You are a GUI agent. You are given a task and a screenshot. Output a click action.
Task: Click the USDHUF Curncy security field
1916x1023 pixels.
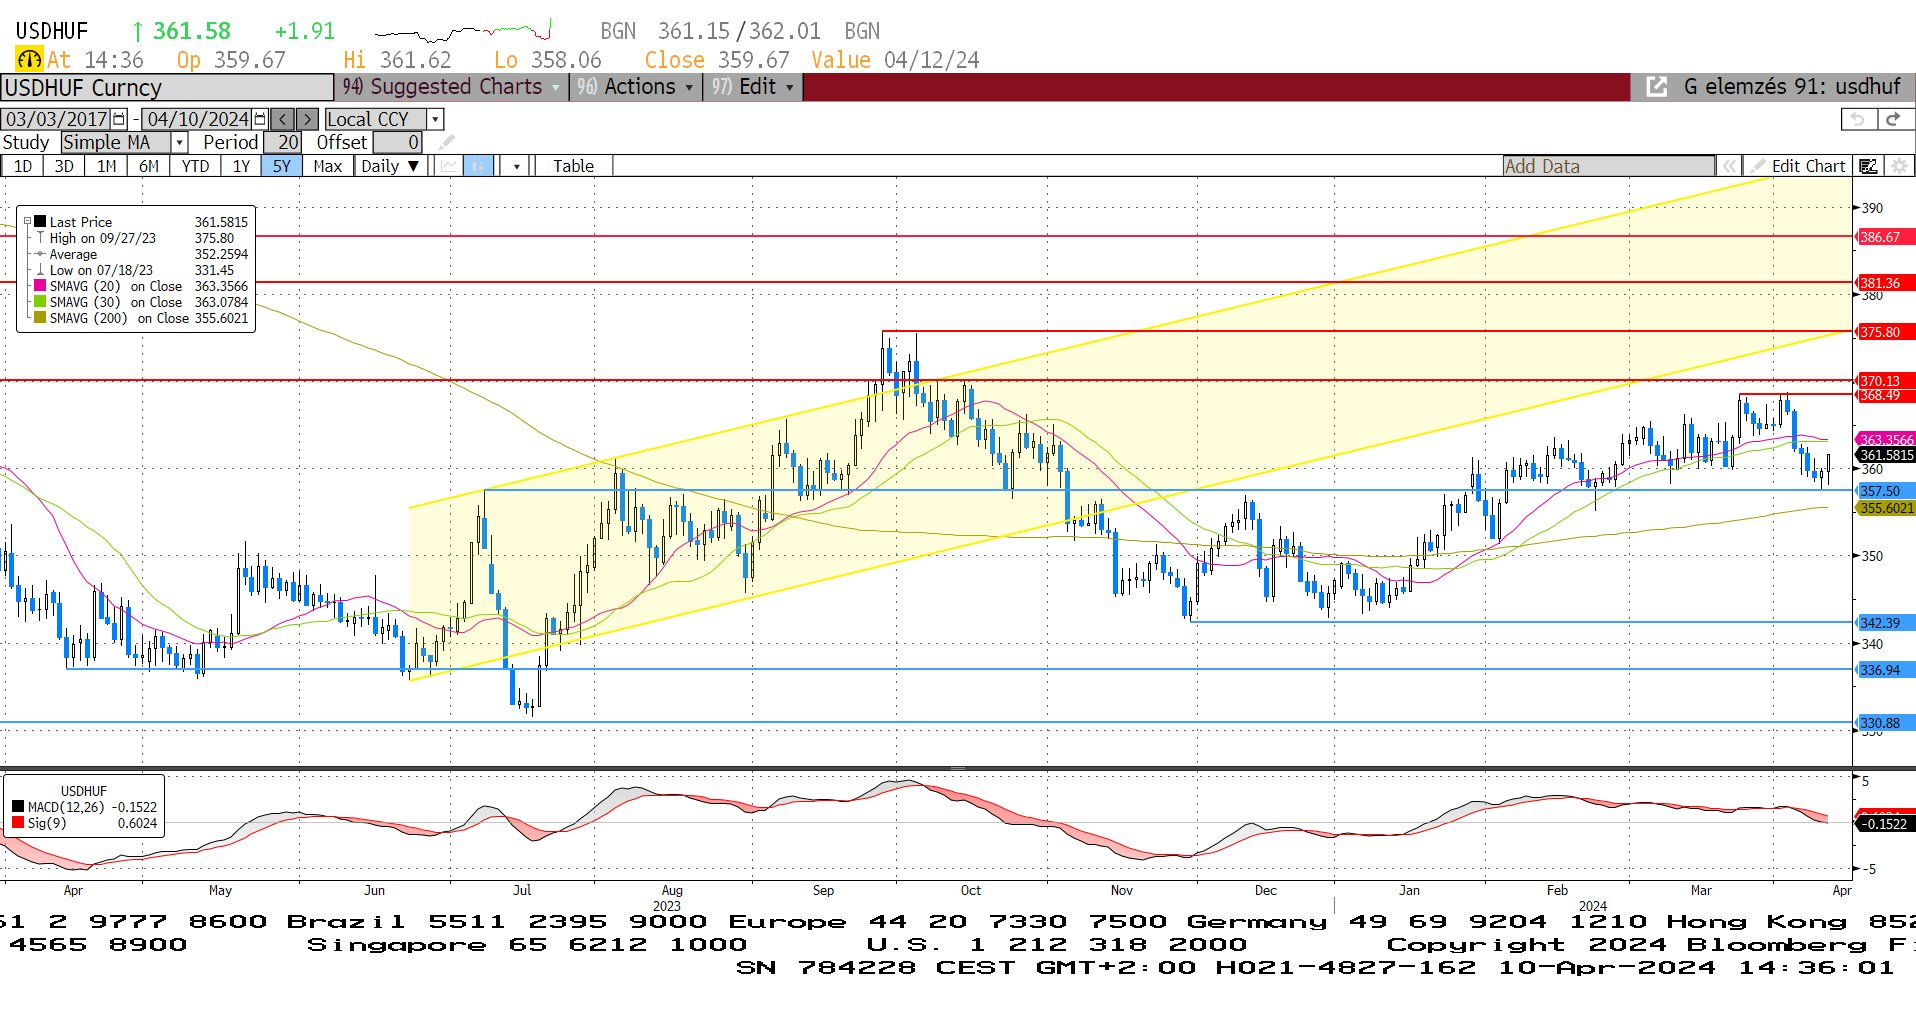167,87
